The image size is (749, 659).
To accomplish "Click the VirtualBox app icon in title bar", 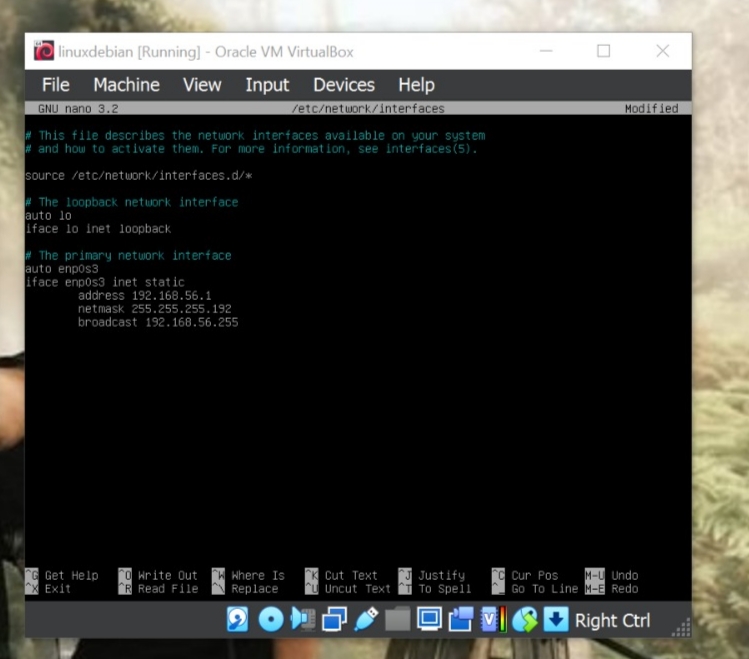I will 44,51.
